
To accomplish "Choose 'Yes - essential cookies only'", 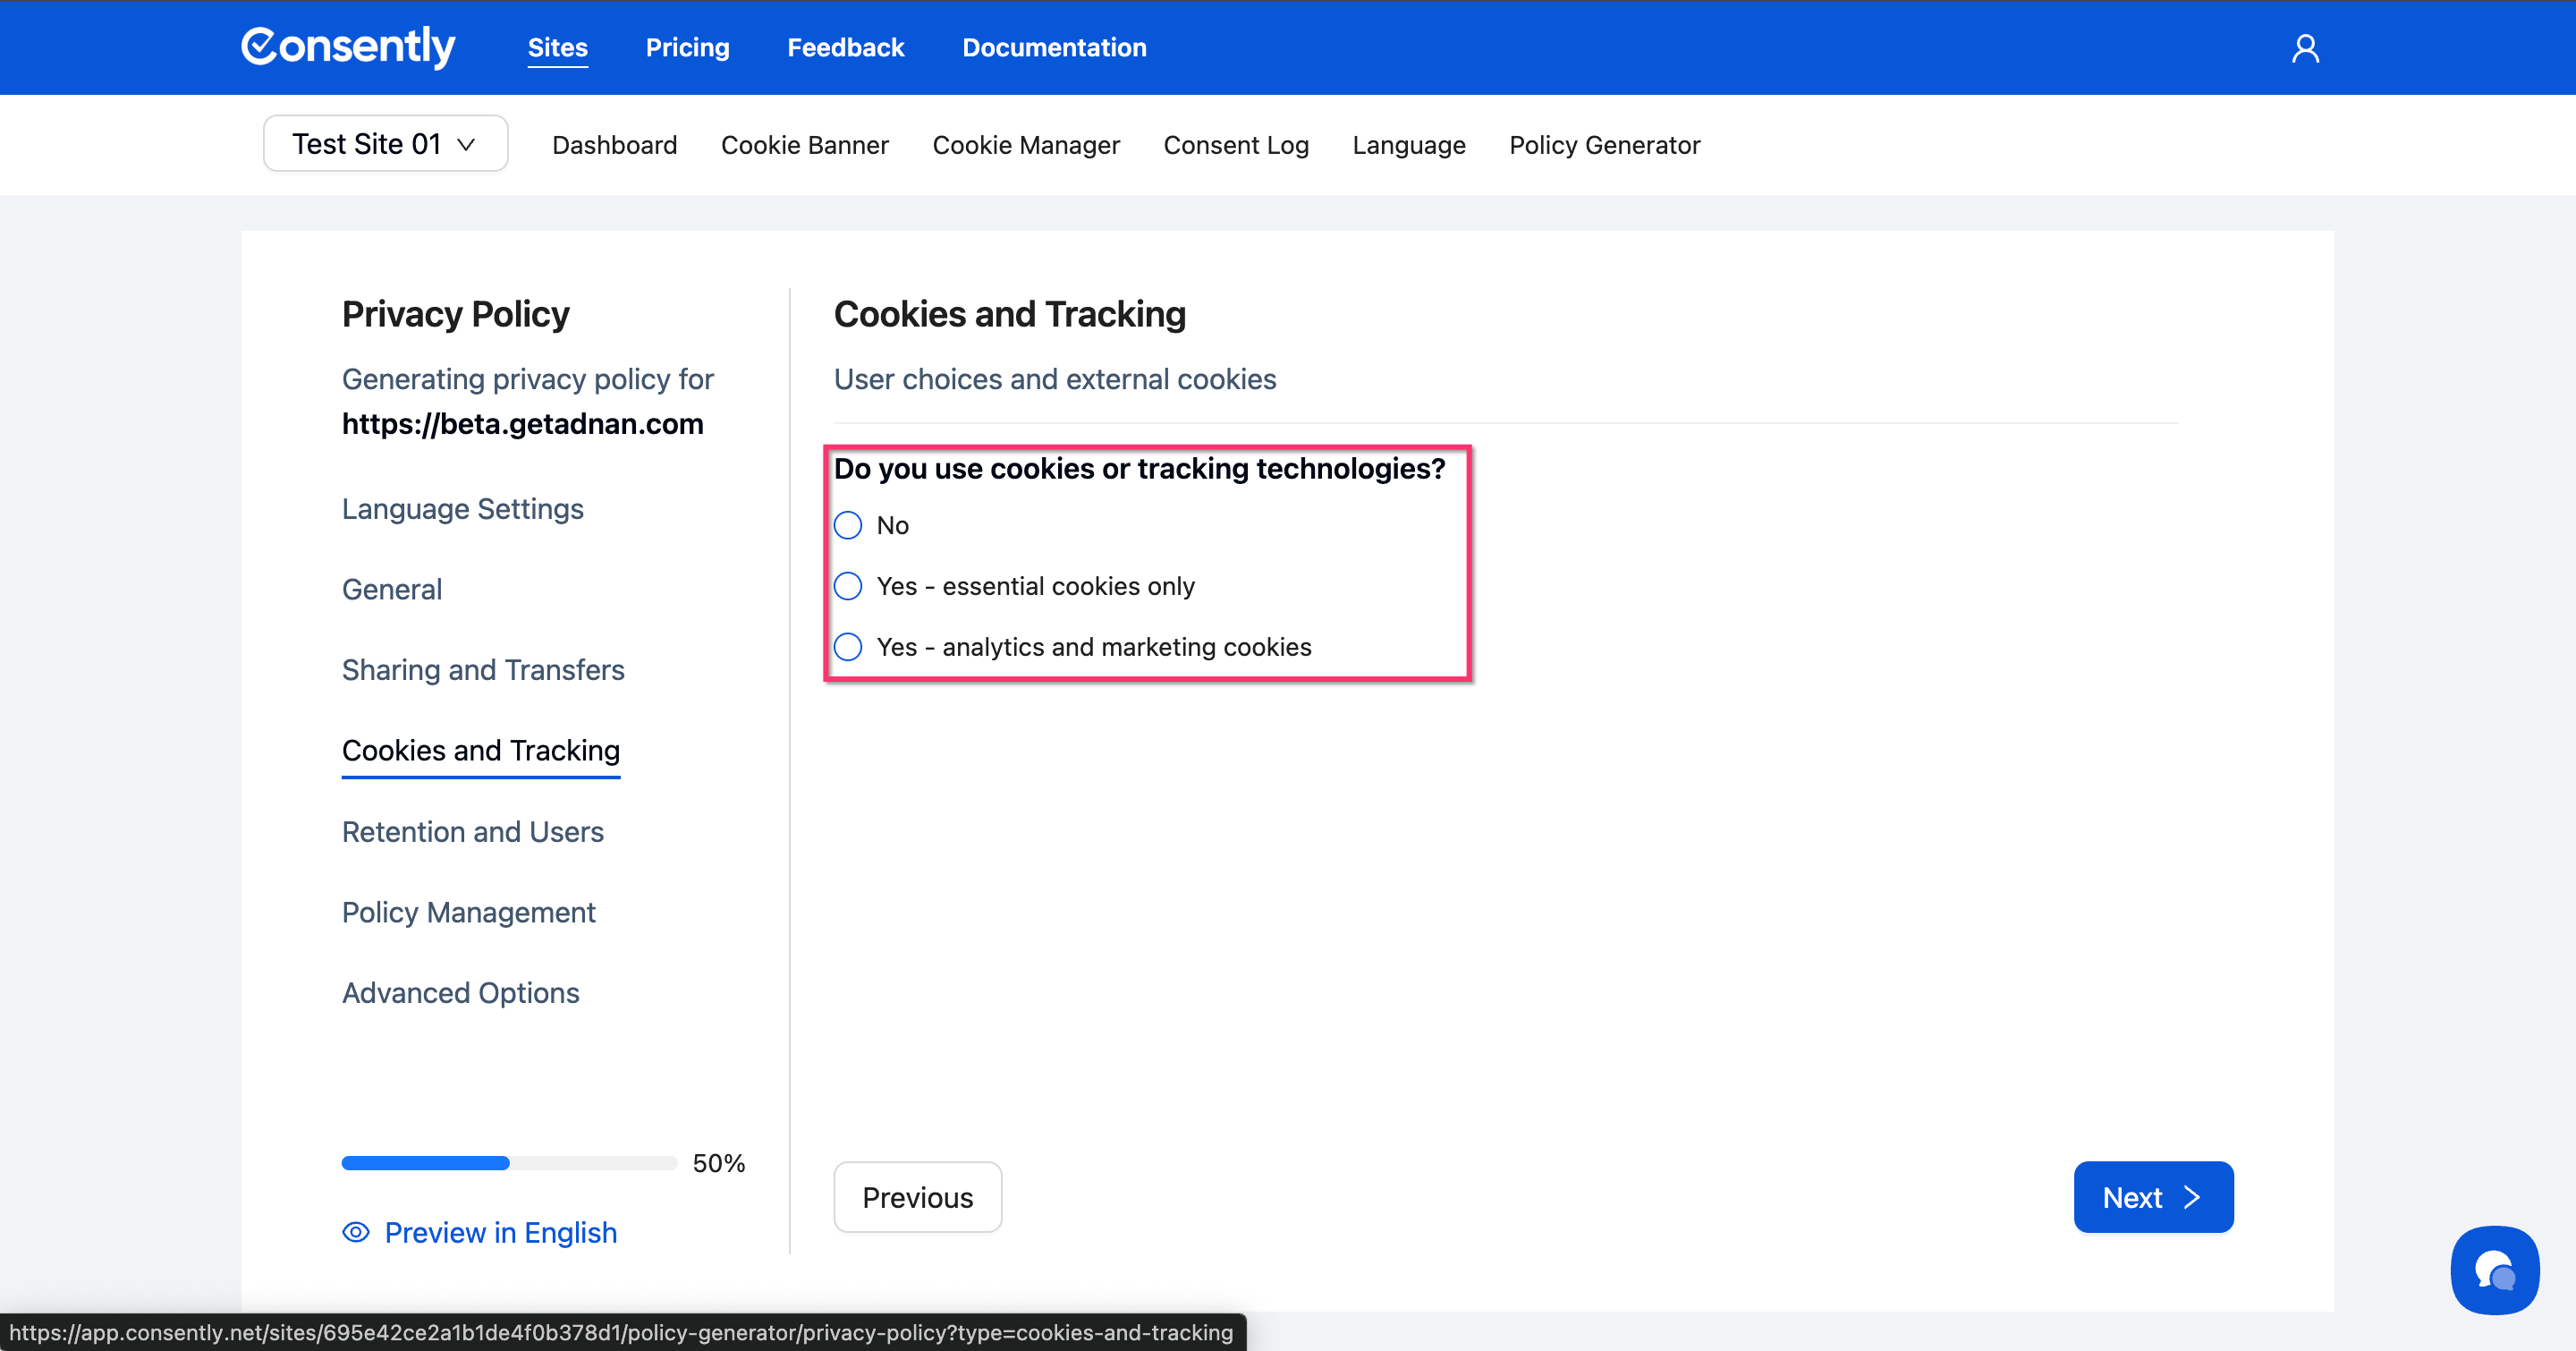I will click(848, 586).
